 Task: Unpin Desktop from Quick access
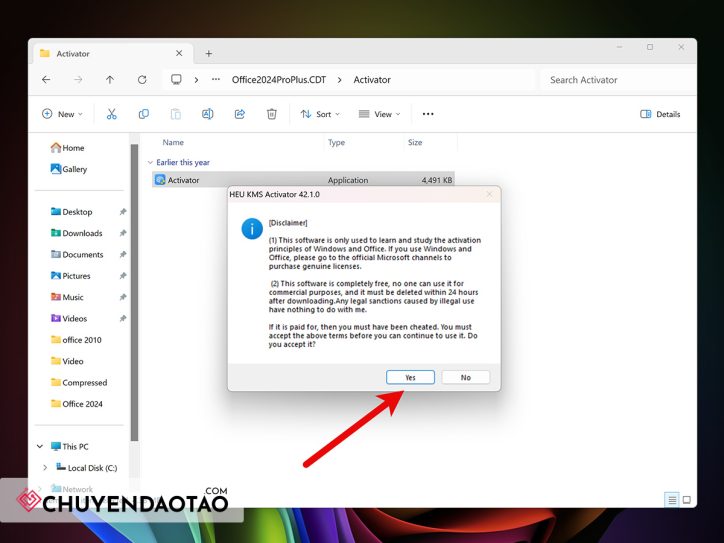[123, 212]
